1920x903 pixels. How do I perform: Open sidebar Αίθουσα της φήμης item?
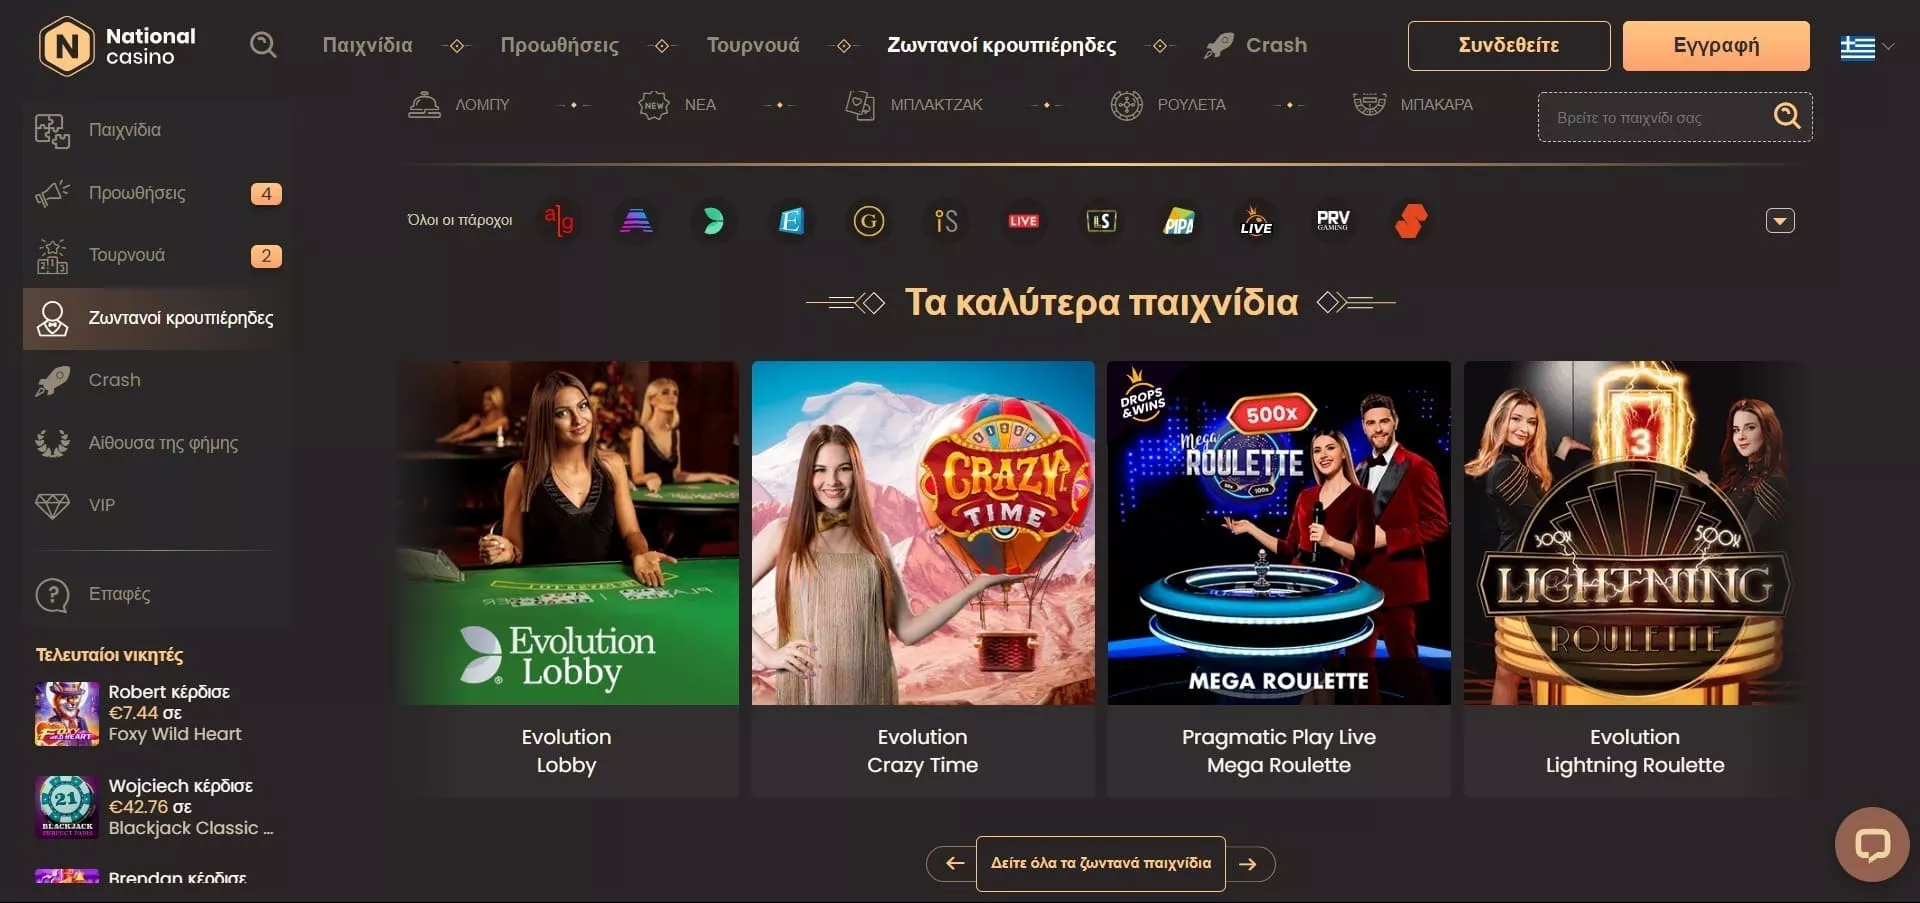tap(157, 442)
